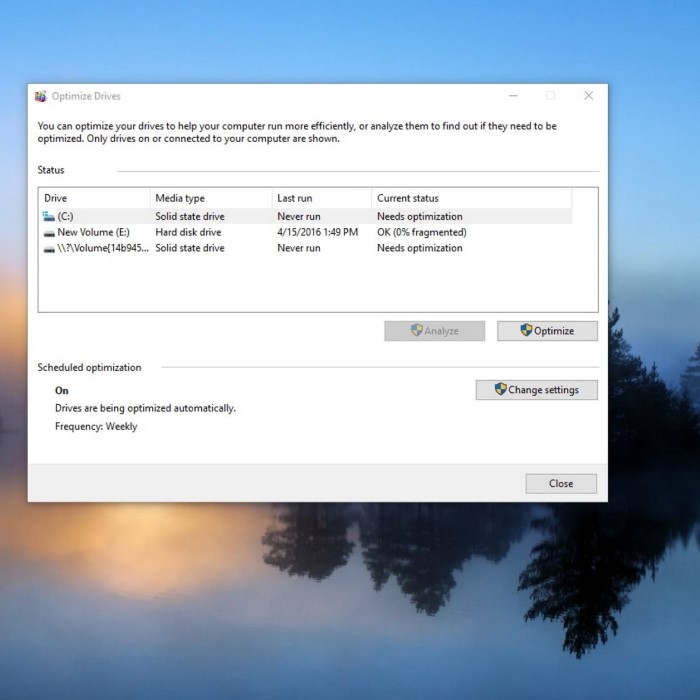Click the OK (0% fragmented) status cell
700x700 pixels.
(421, 232)
